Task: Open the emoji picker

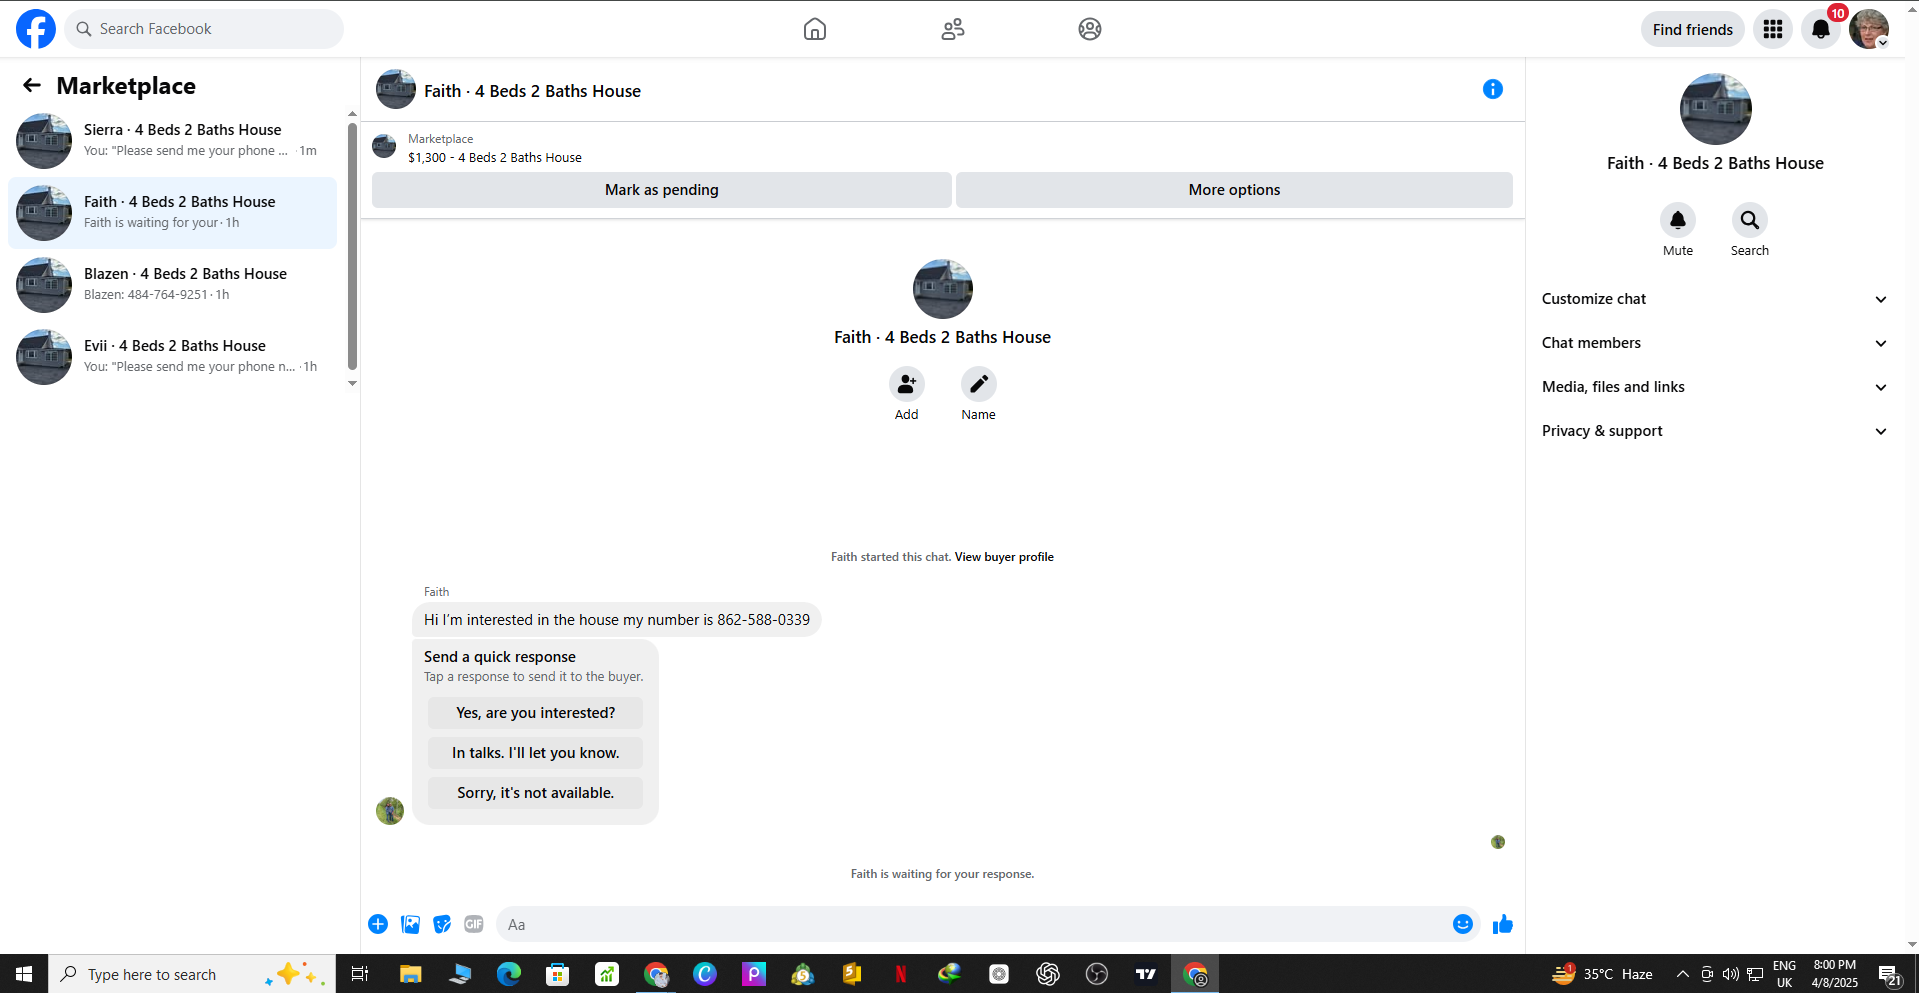Action: point(1463,924)
